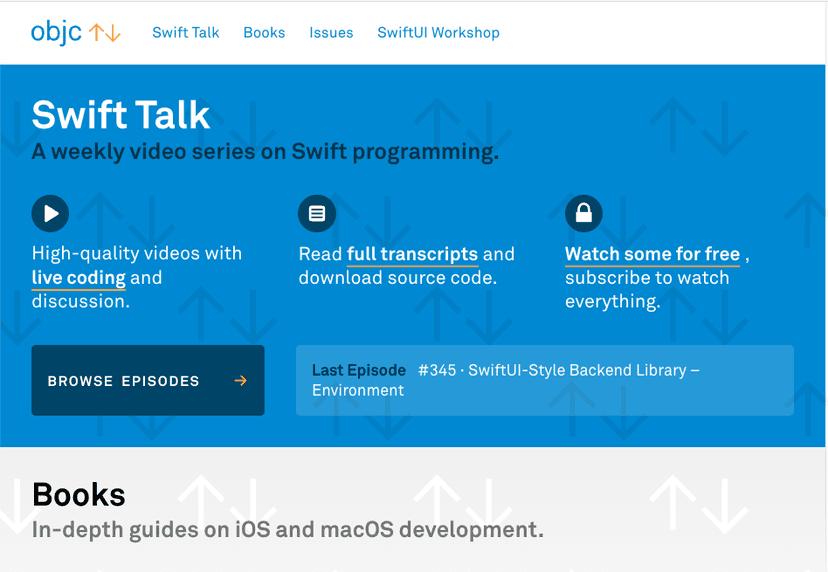Click the transcript document icon
Screen dimensions: 828x572
pyautogui.click(x=317, y=213)
